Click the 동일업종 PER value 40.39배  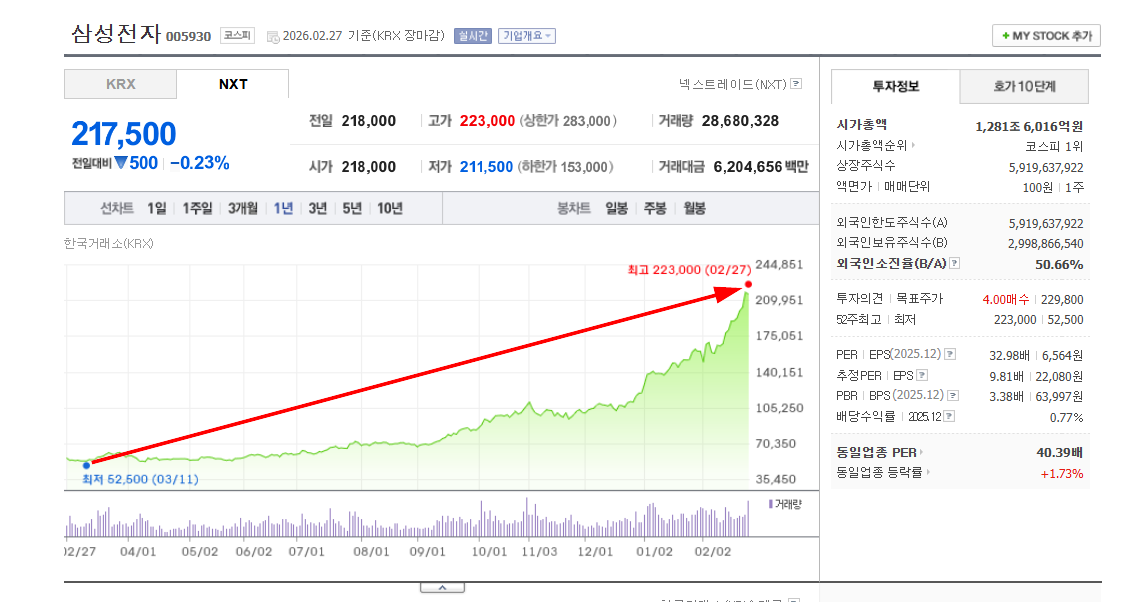[1059, 453]
